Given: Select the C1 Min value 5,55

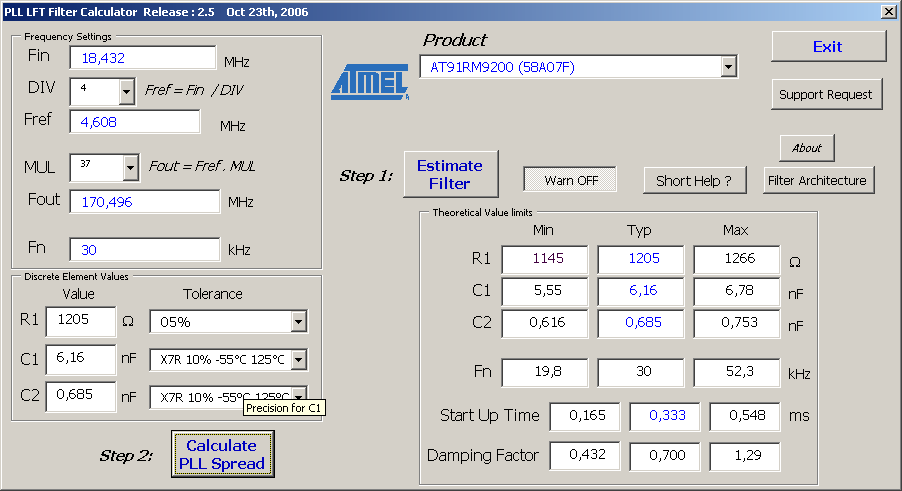Looking at the screenshot, I should pos(545,291).
